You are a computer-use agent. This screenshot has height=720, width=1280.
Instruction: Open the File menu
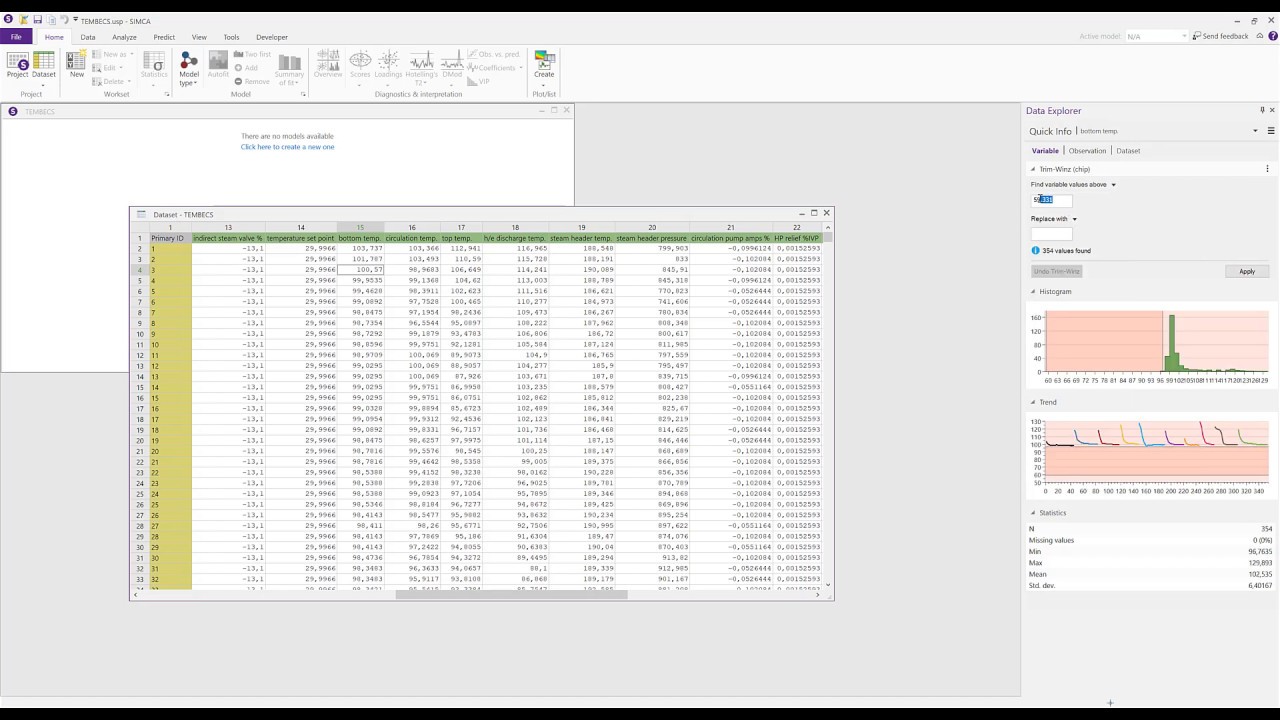(16, 37)
